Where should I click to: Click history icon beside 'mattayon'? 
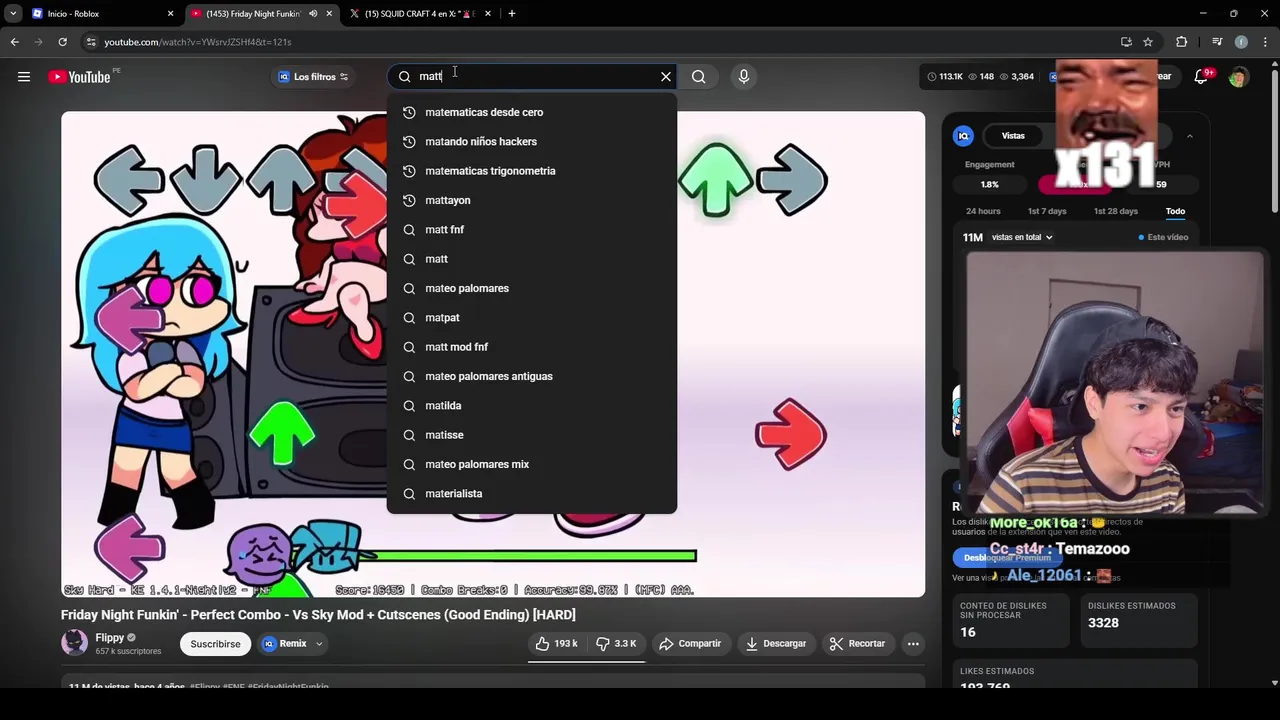point(409,200)
